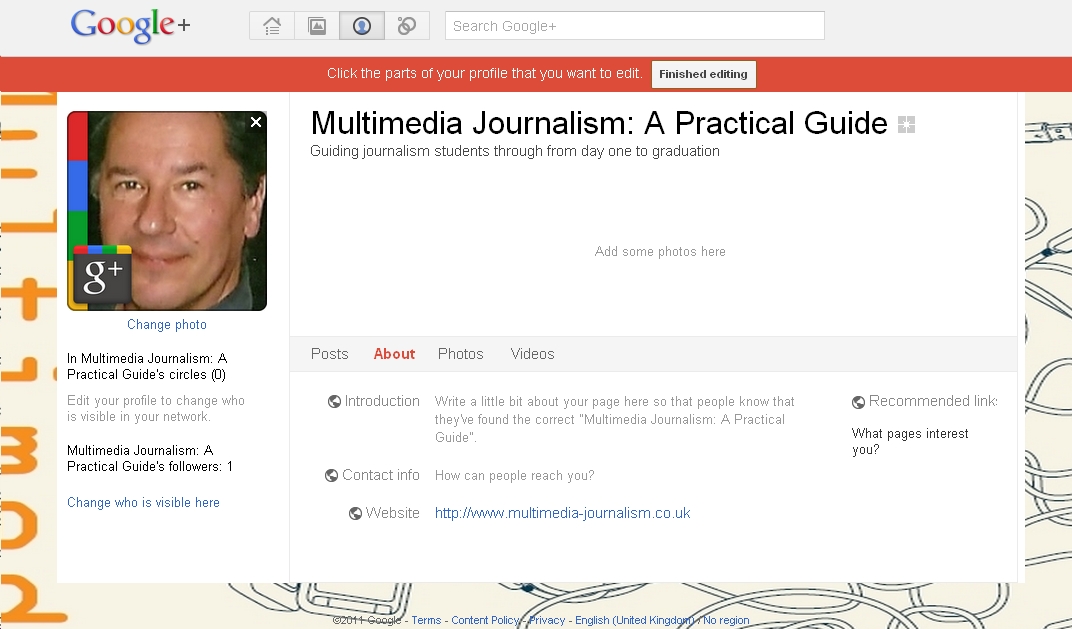Click the Change photo link
This screenshot has height=629, width=1072.
[167, 325]
